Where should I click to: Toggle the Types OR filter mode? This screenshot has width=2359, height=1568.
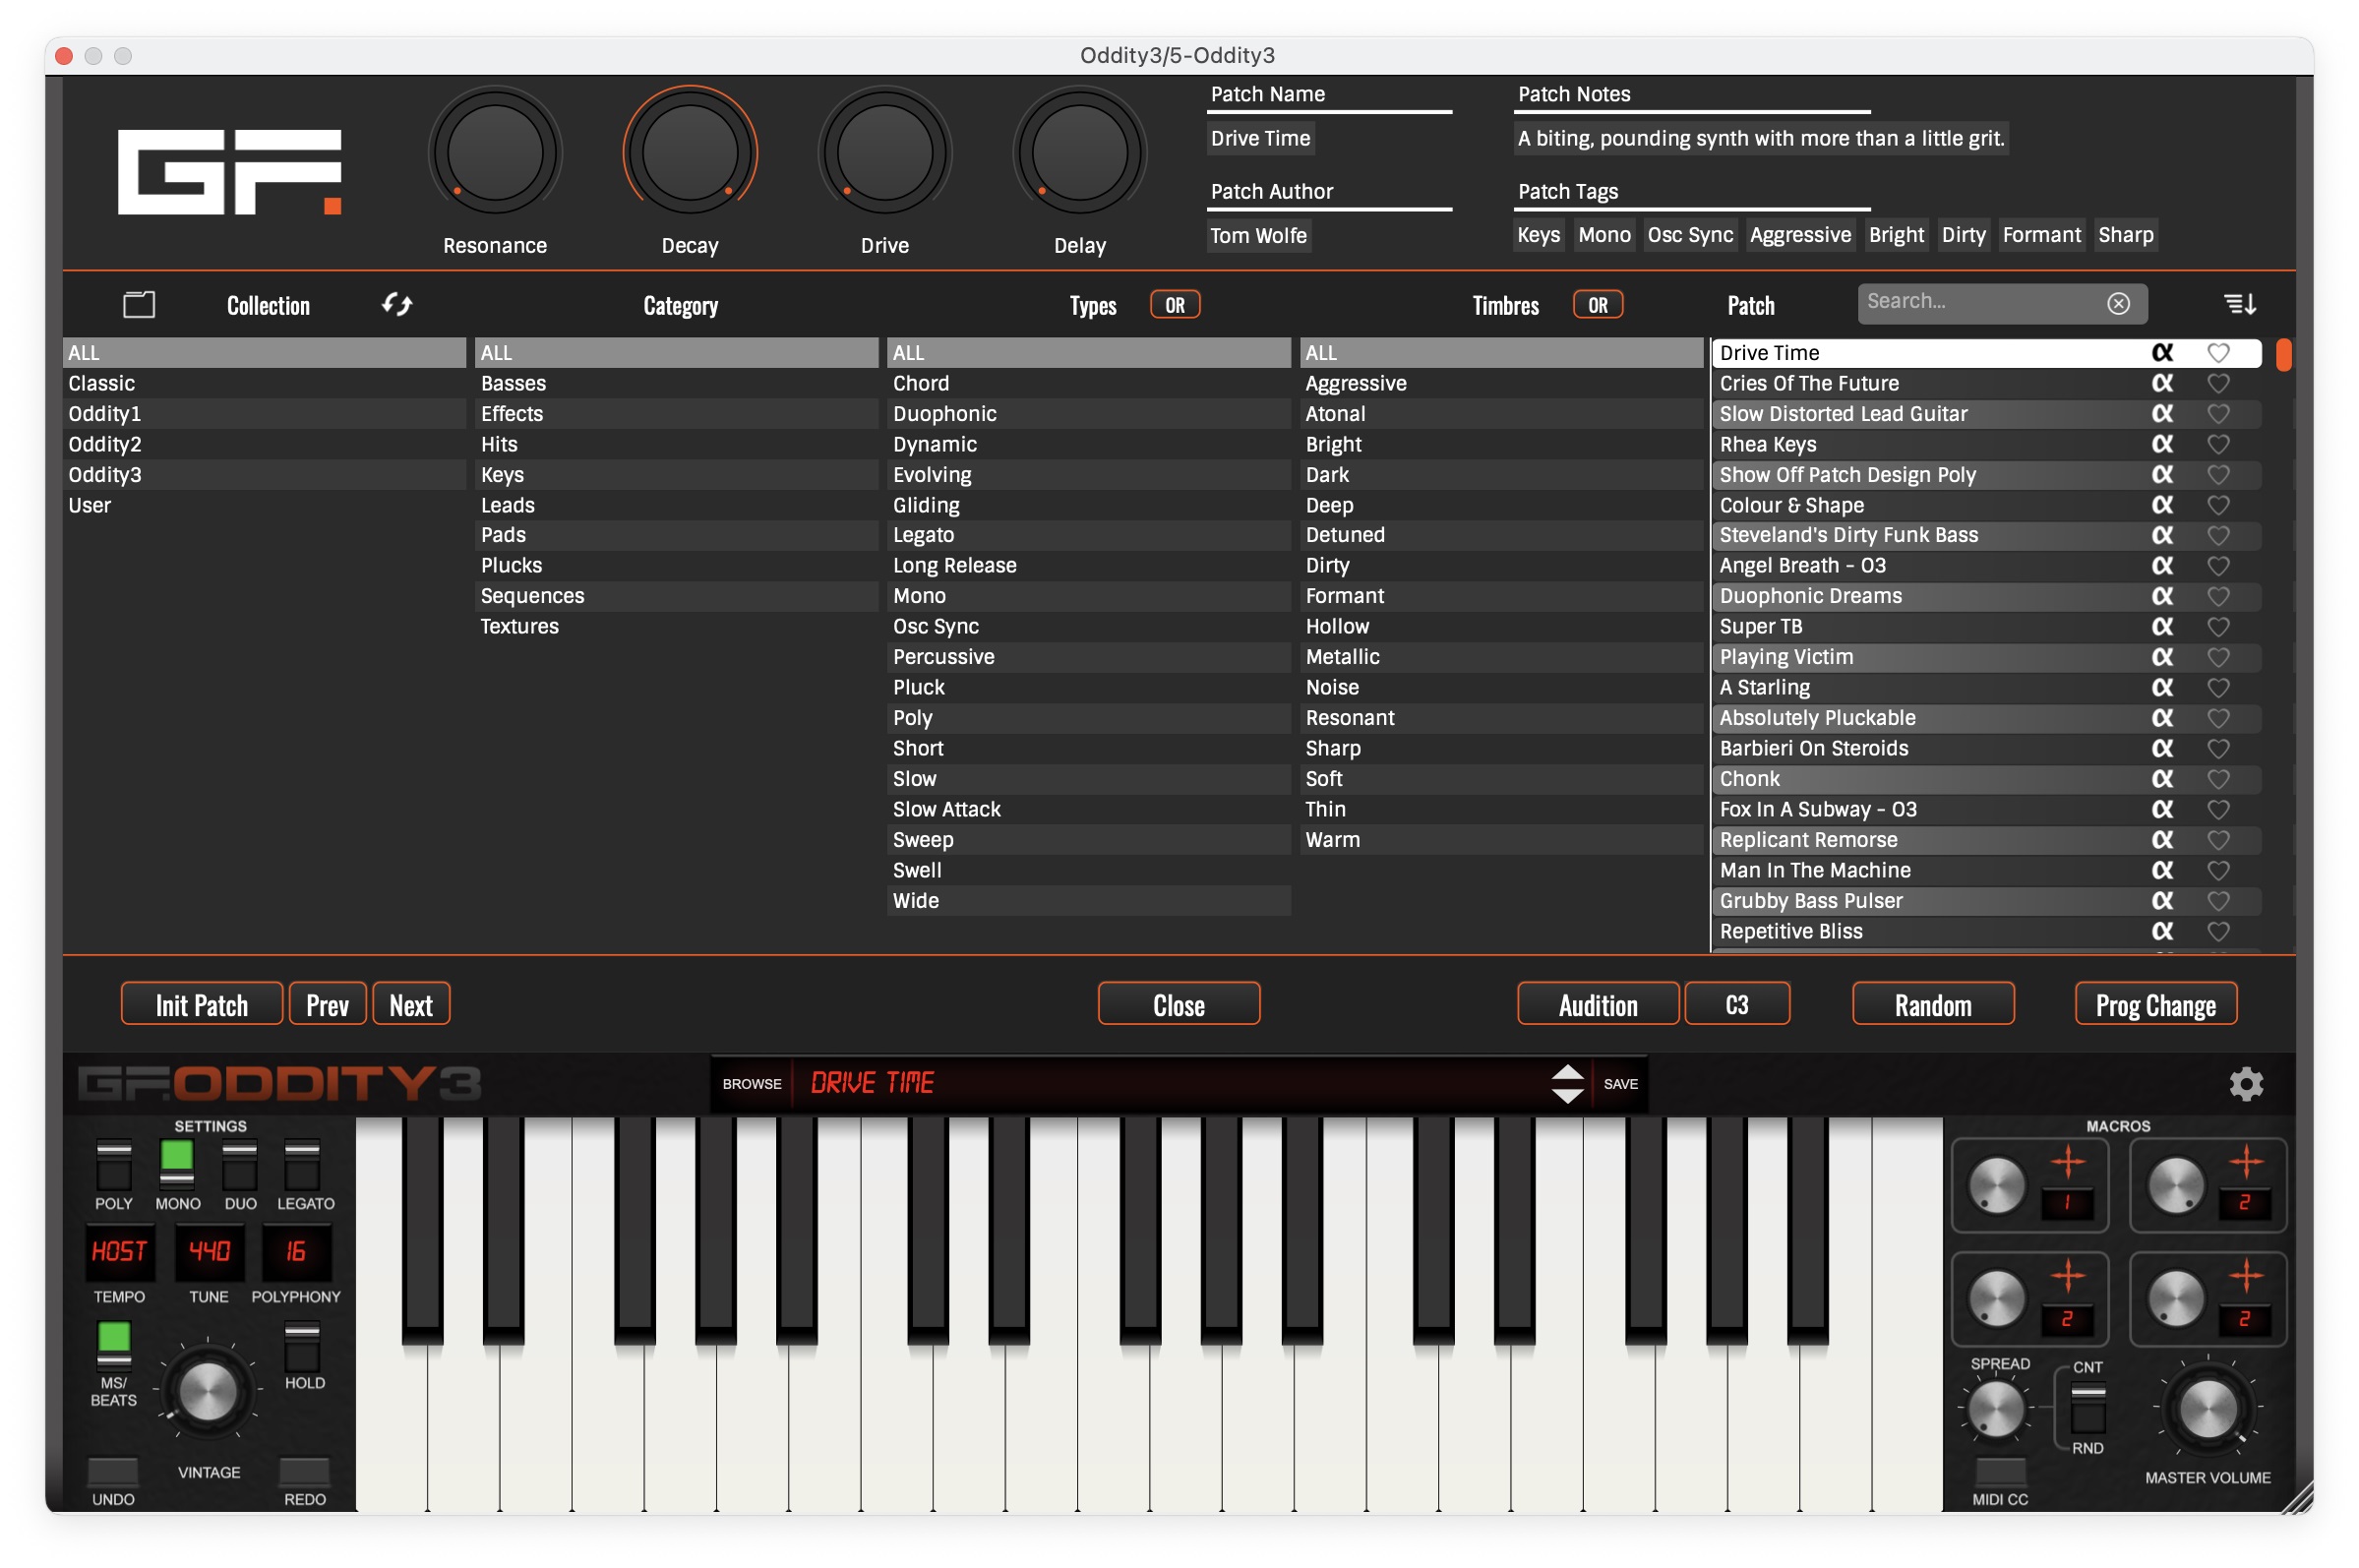click(x=1174, y=305)
